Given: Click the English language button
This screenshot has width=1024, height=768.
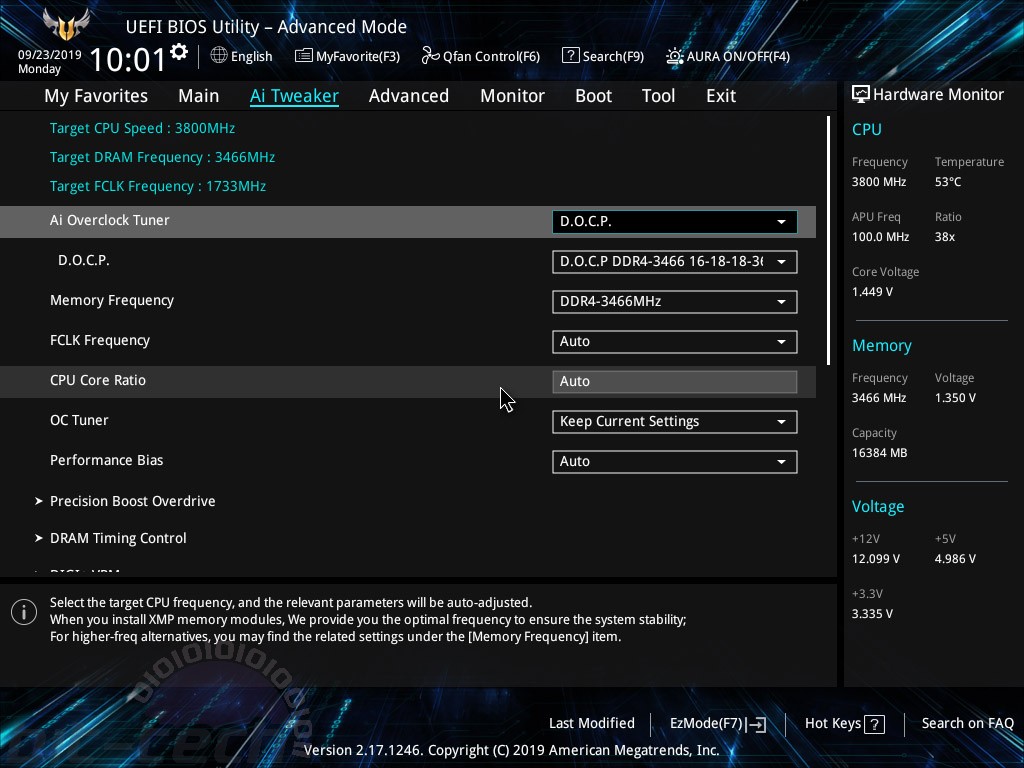Looking at the screenshot, I should [x=251, y=56].
